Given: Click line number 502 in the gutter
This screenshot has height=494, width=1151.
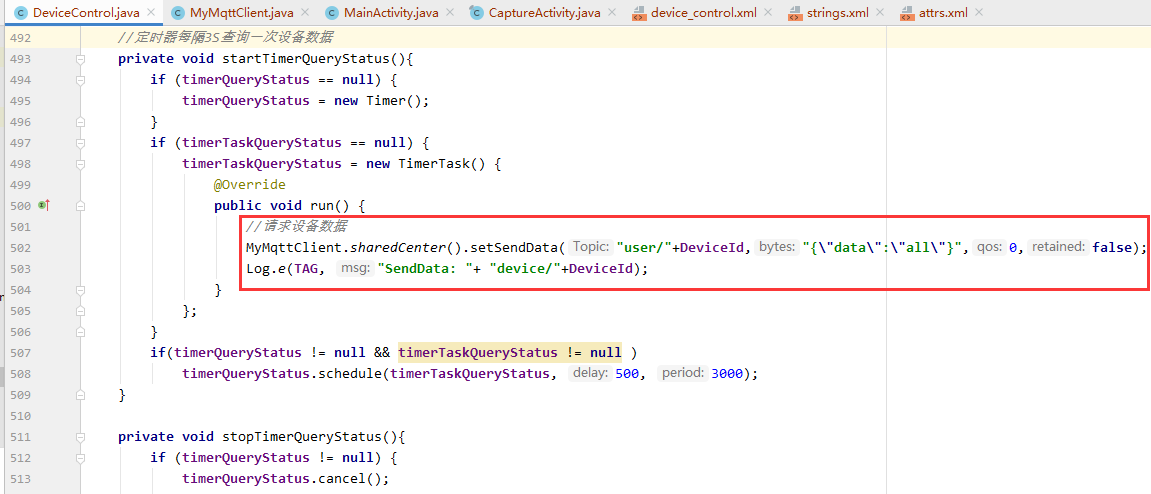Looking at the screenshot, I should pos(22,247).
